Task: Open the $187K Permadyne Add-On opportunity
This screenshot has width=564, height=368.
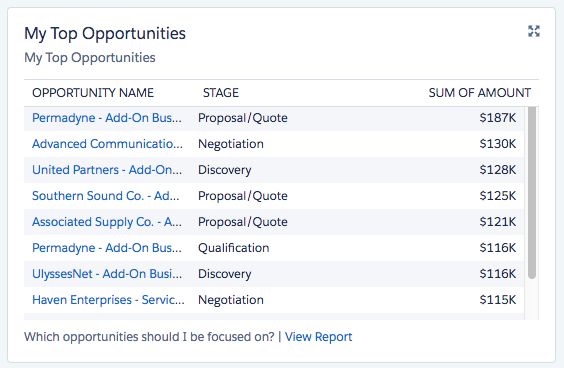Action: point(107,118)
